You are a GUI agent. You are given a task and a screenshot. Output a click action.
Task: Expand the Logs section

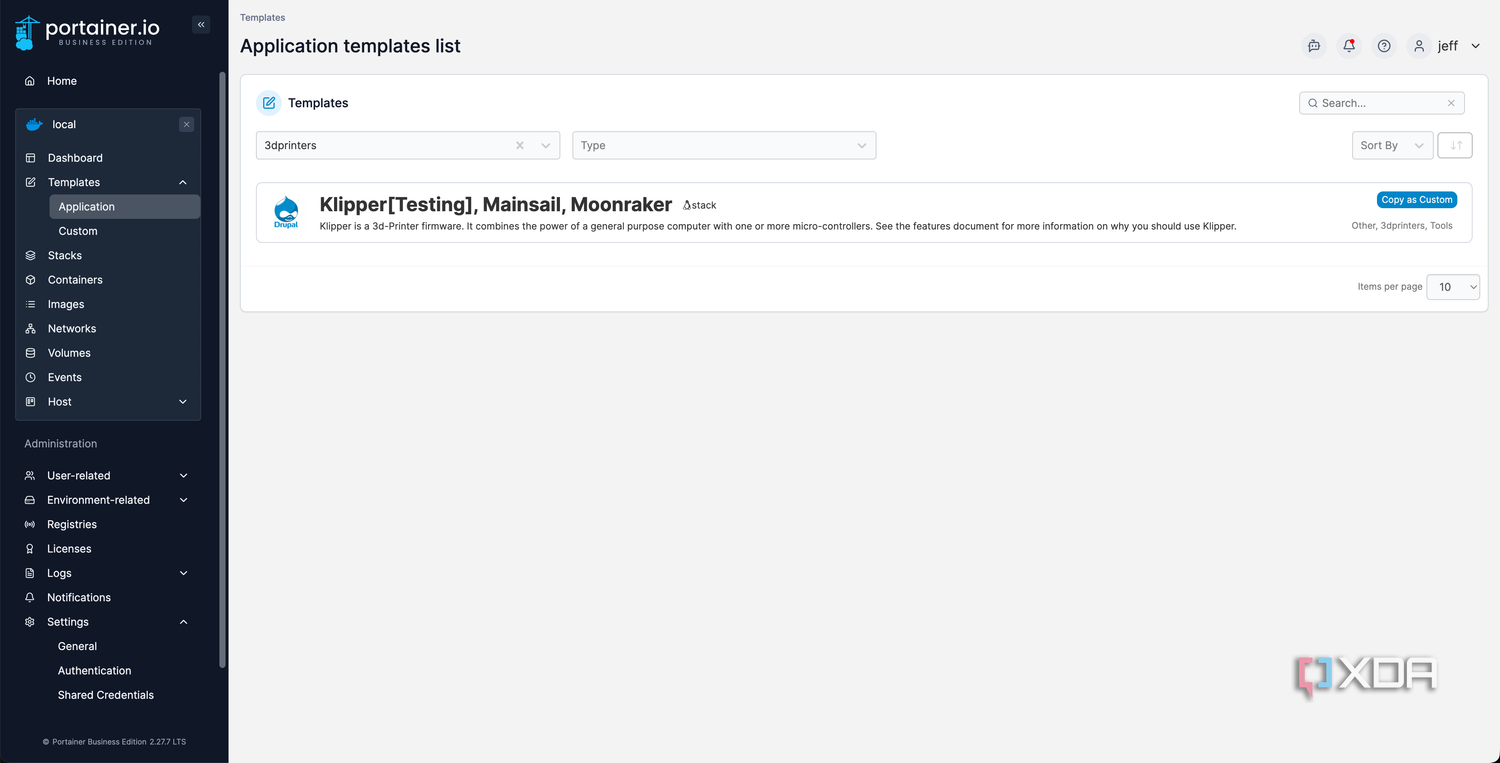[x=183, y=573]
